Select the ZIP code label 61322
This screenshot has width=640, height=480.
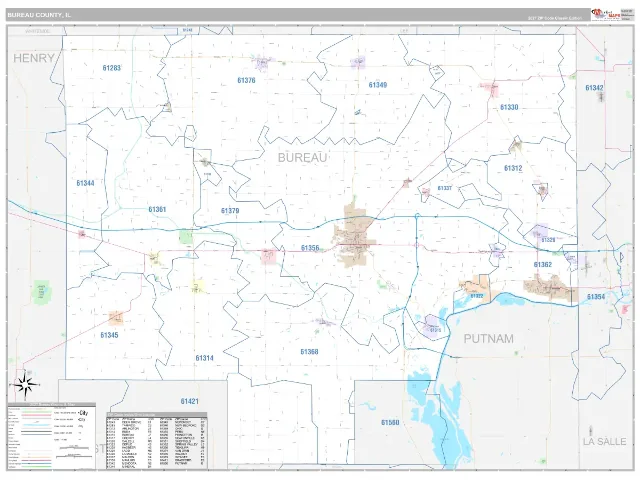(x=477, y=296)
